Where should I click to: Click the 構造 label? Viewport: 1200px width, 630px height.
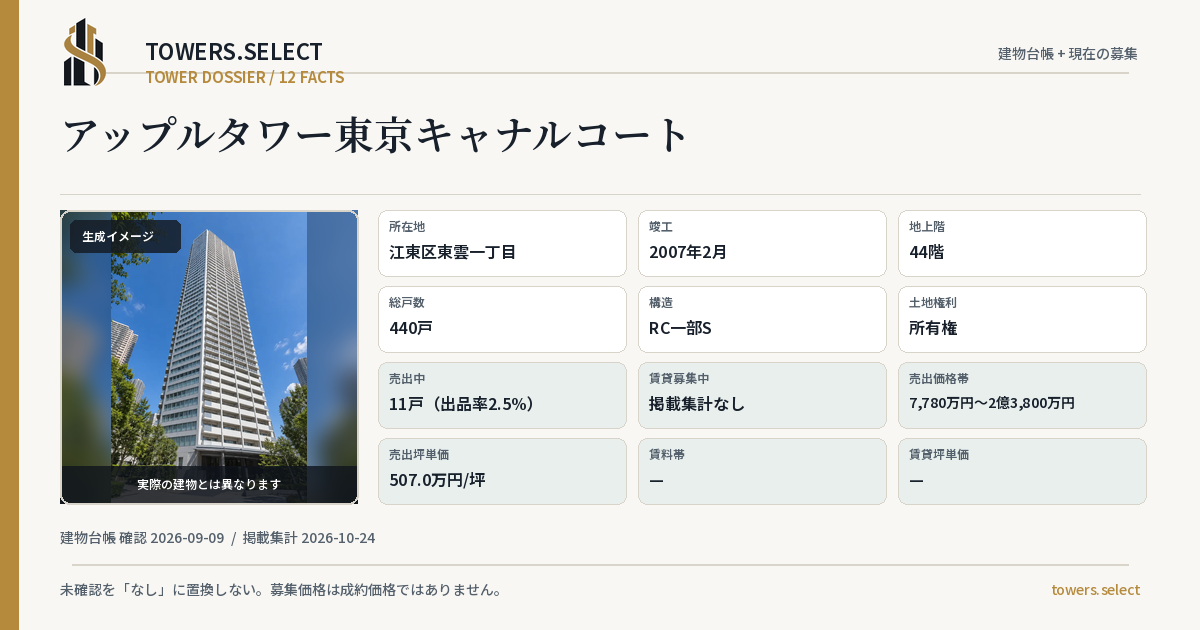[x=661, y=303]
